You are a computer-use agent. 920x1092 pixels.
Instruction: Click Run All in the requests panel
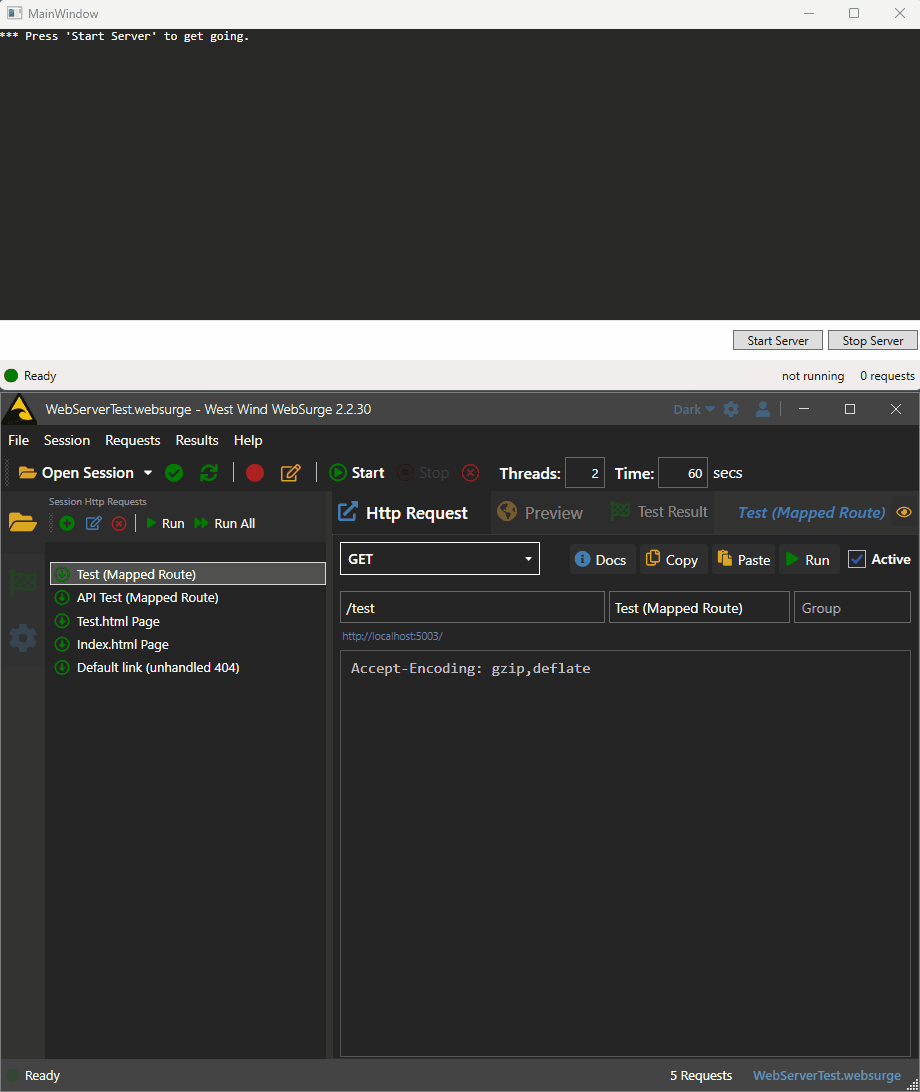point(224,524)
